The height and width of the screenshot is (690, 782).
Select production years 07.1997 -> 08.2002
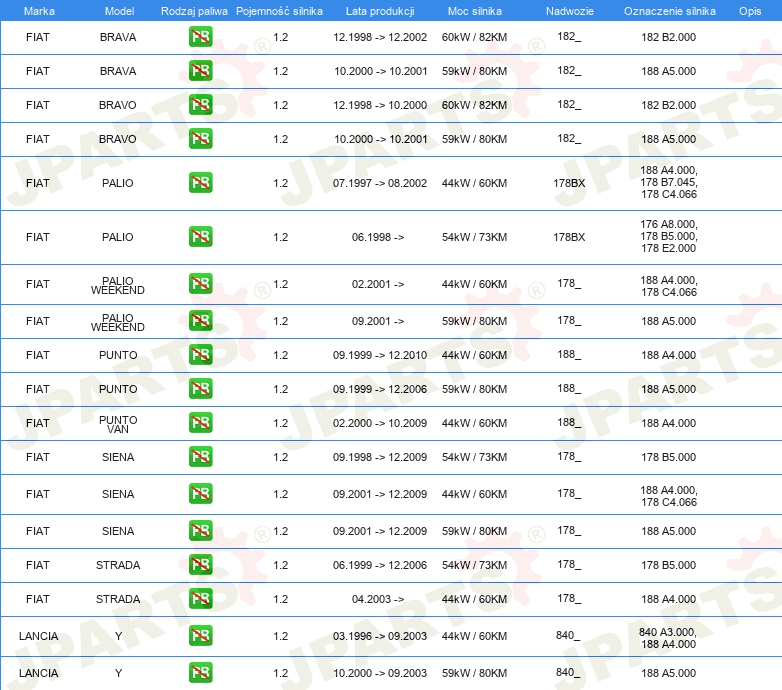(380, 183)
